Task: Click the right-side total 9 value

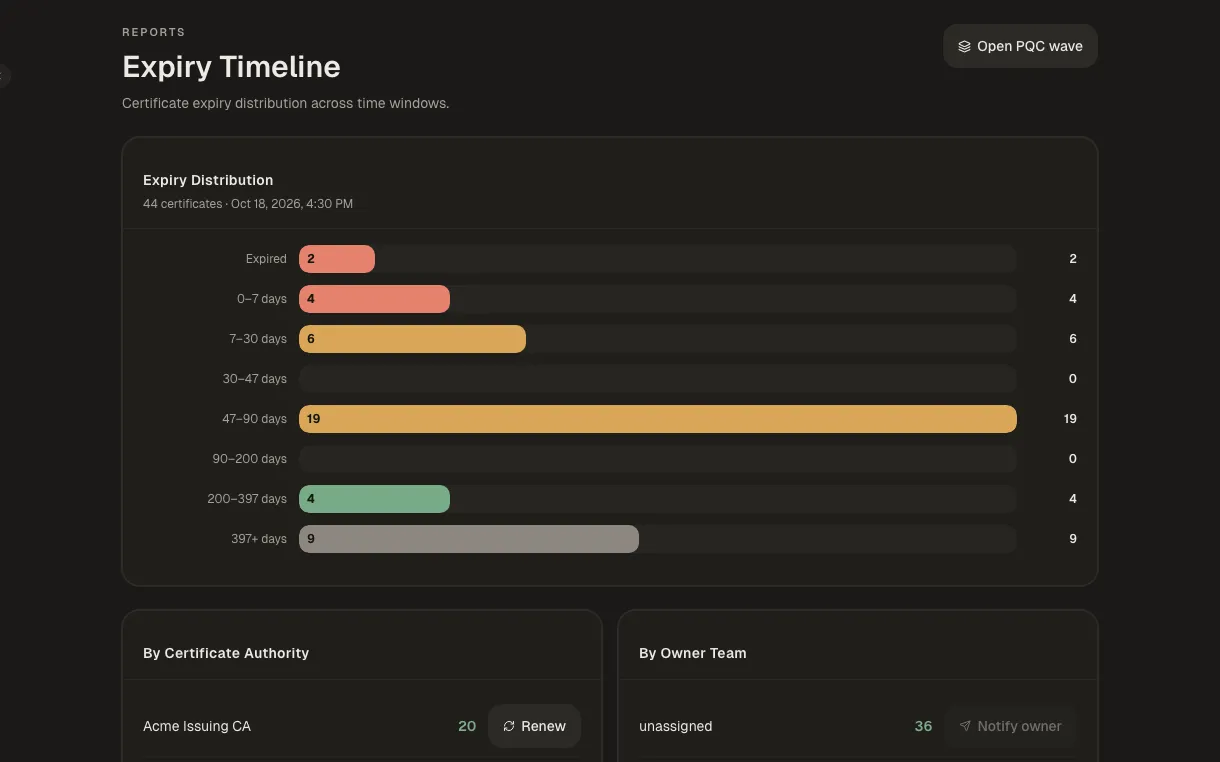Action: click(1073, 539)
